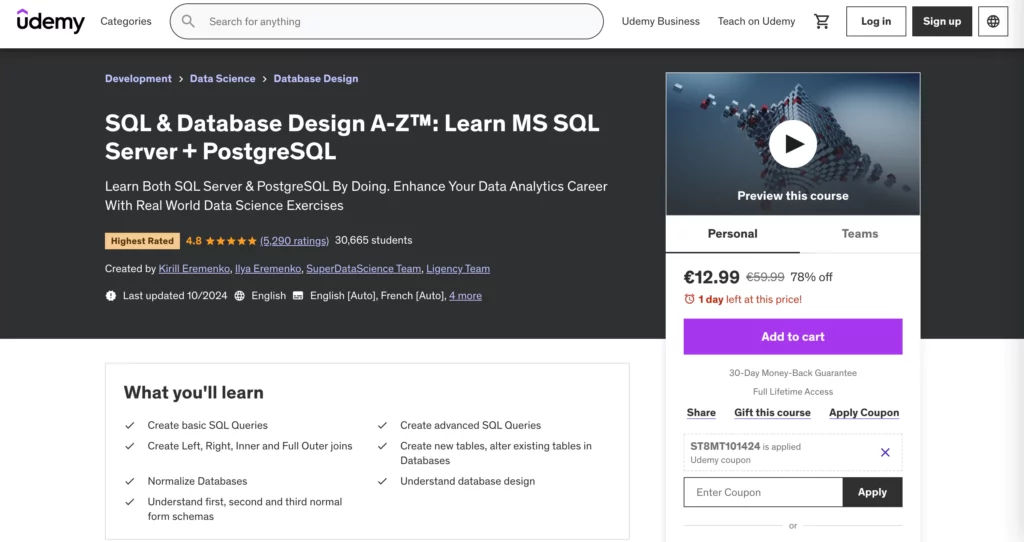Expand 4 more subtitle languages
Image resolution: width=1024 pixels, height=542 pixels.
(465, 296)
